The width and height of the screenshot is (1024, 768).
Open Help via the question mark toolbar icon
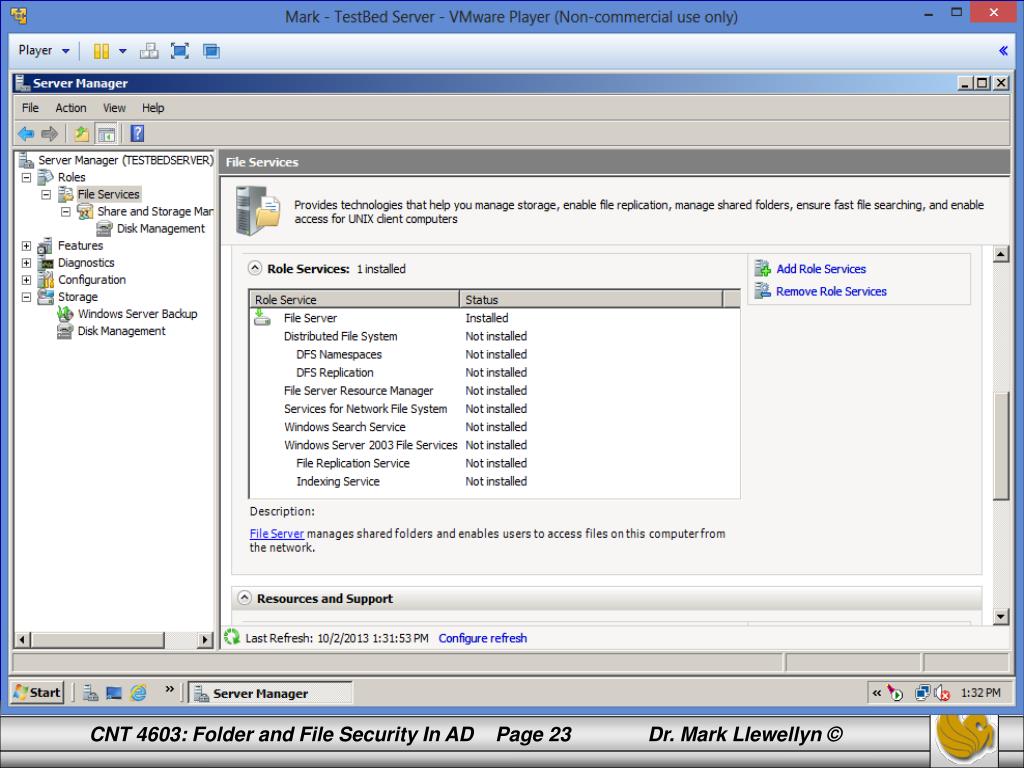coord(137,133)
